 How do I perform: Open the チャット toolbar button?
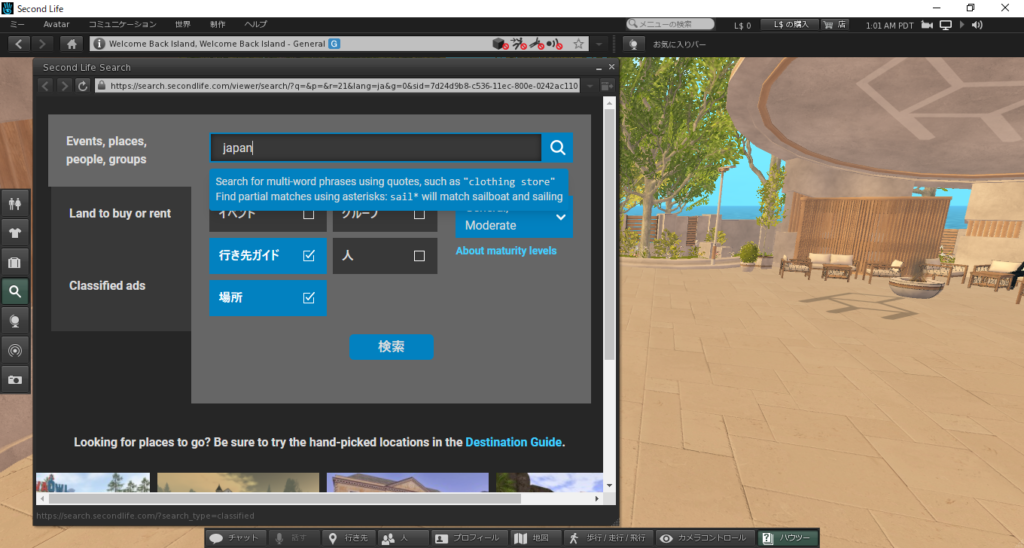pyautogui.click(x=234, y=538)
